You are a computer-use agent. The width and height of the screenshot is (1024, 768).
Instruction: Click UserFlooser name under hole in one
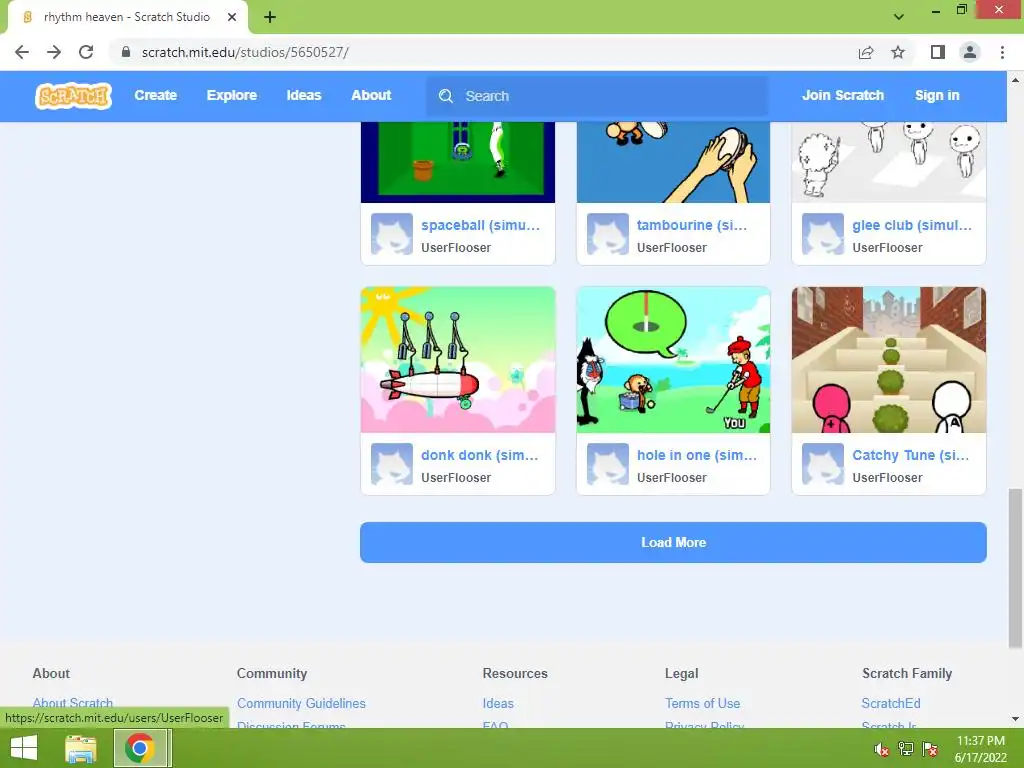click(671, 477)
